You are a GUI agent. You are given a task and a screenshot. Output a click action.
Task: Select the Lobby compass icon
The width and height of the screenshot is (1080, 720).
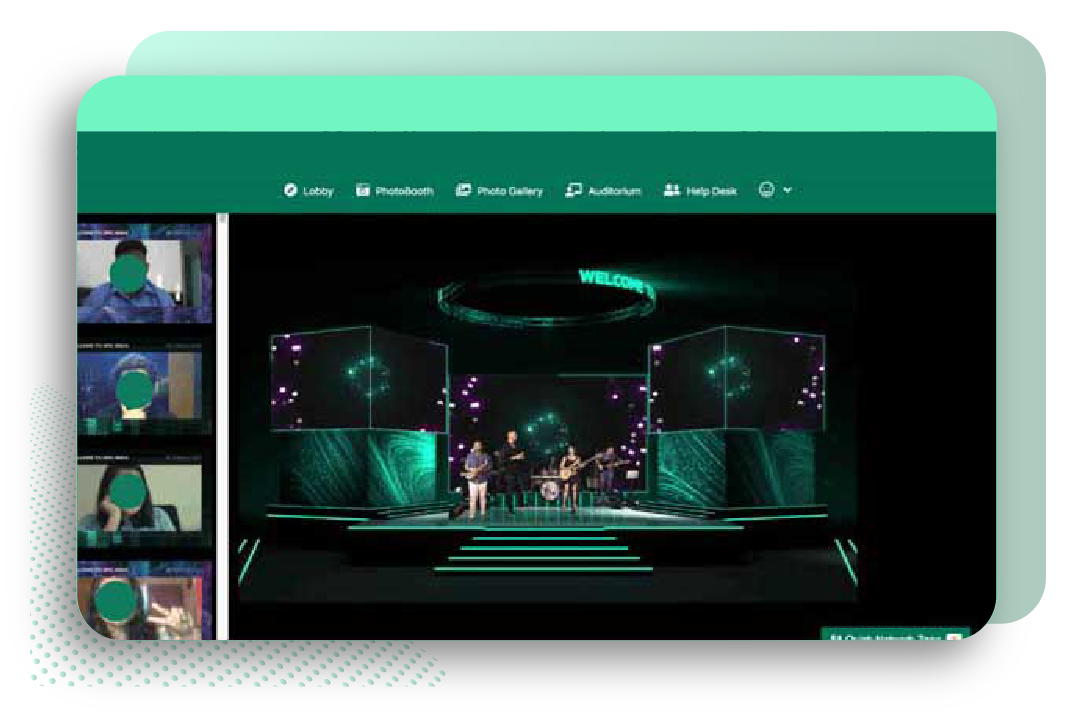click(x=289, y=191)
